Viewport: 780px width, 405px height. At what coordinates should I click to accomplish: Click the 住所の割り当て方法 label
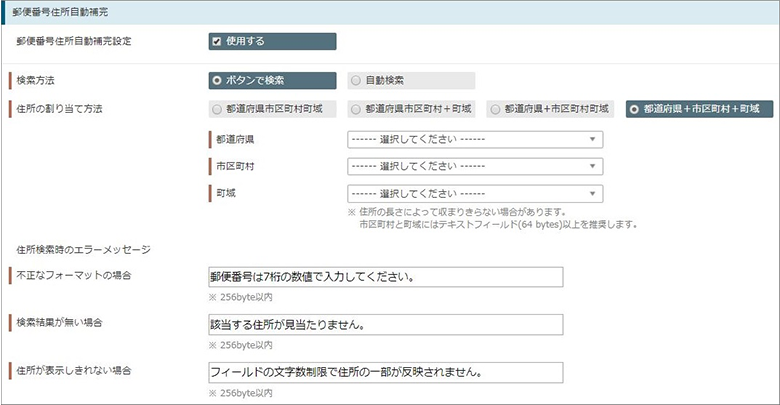click(59, 109)
